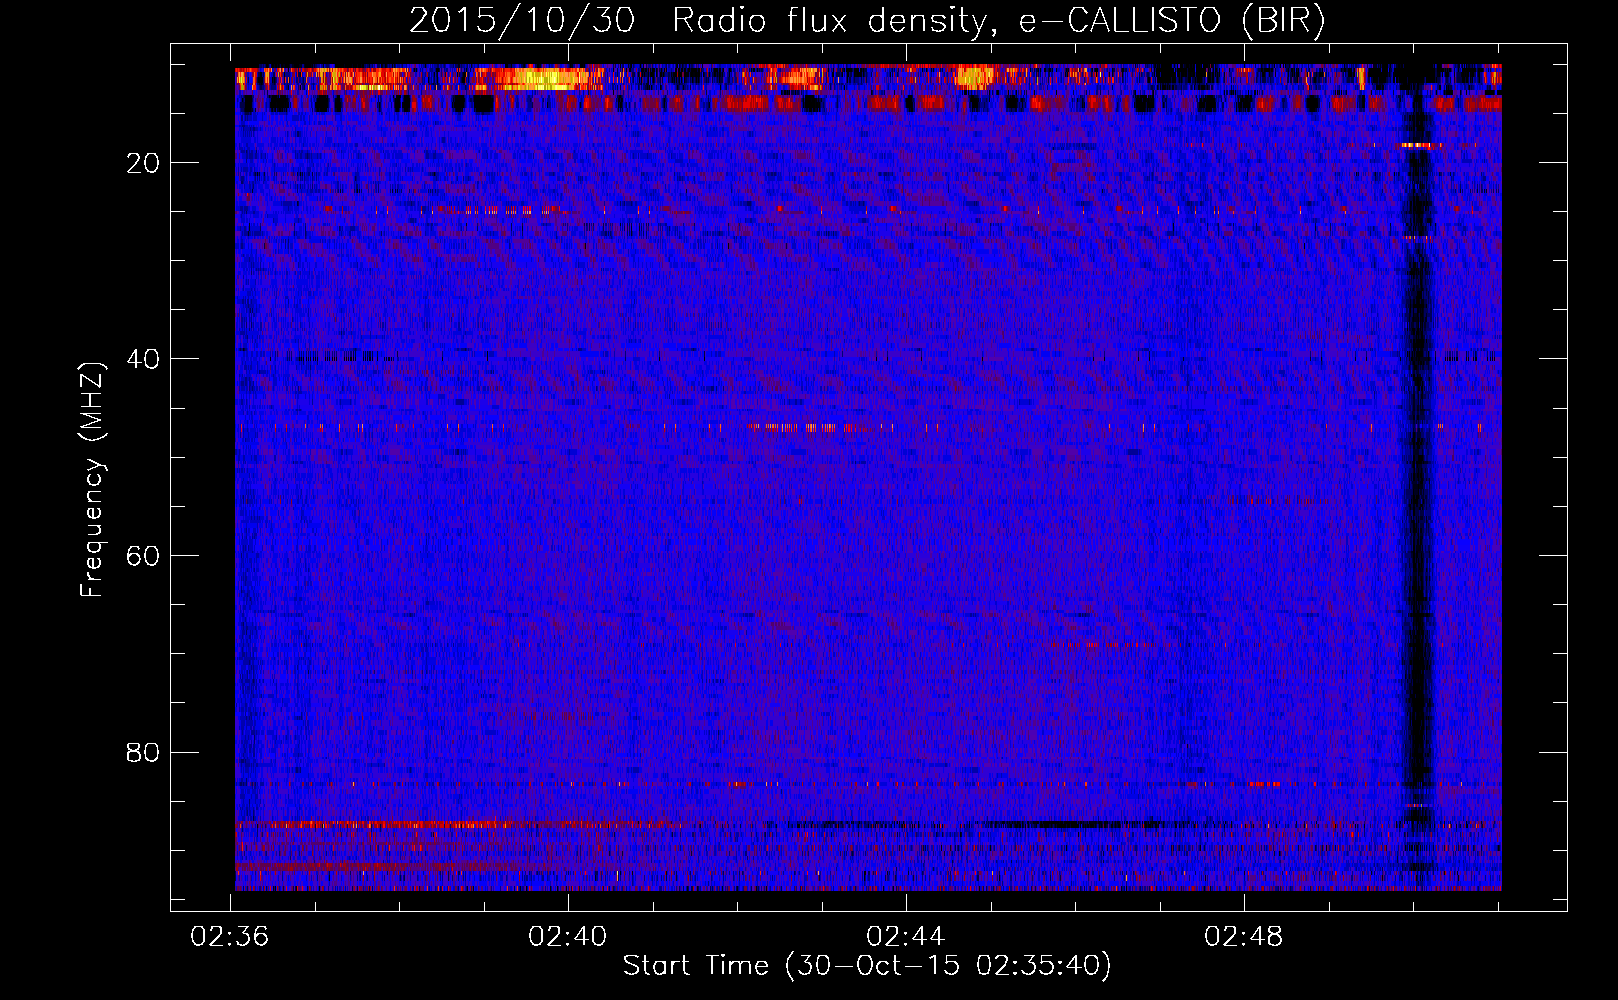Click the "02:44" time tick label

(906, 937)
